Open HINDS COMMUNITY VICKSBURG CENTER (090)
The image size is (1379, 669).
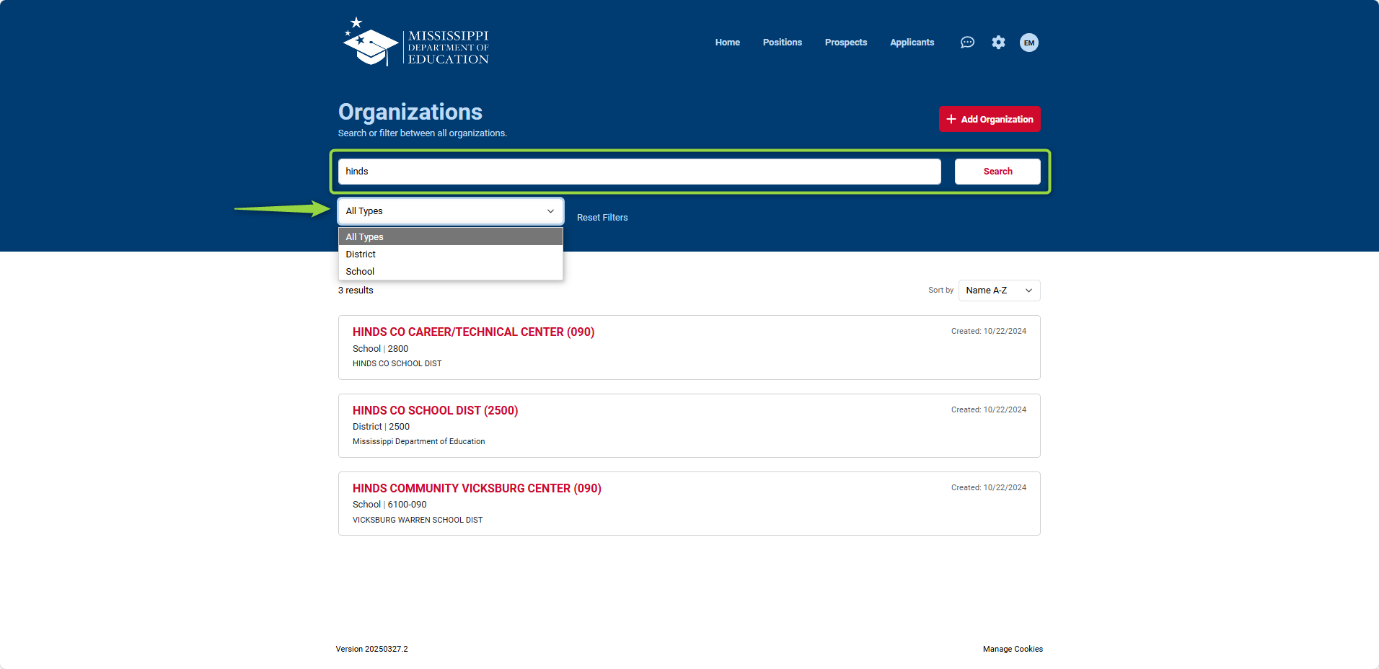(476, 488)
